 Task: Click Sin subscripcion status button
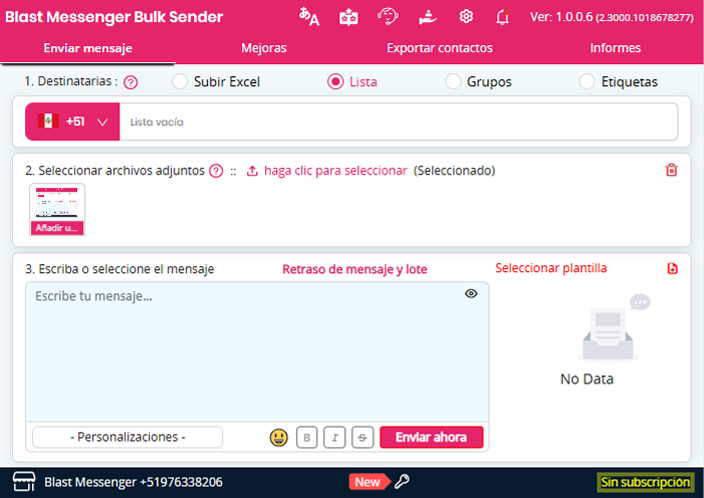[646, 482]
